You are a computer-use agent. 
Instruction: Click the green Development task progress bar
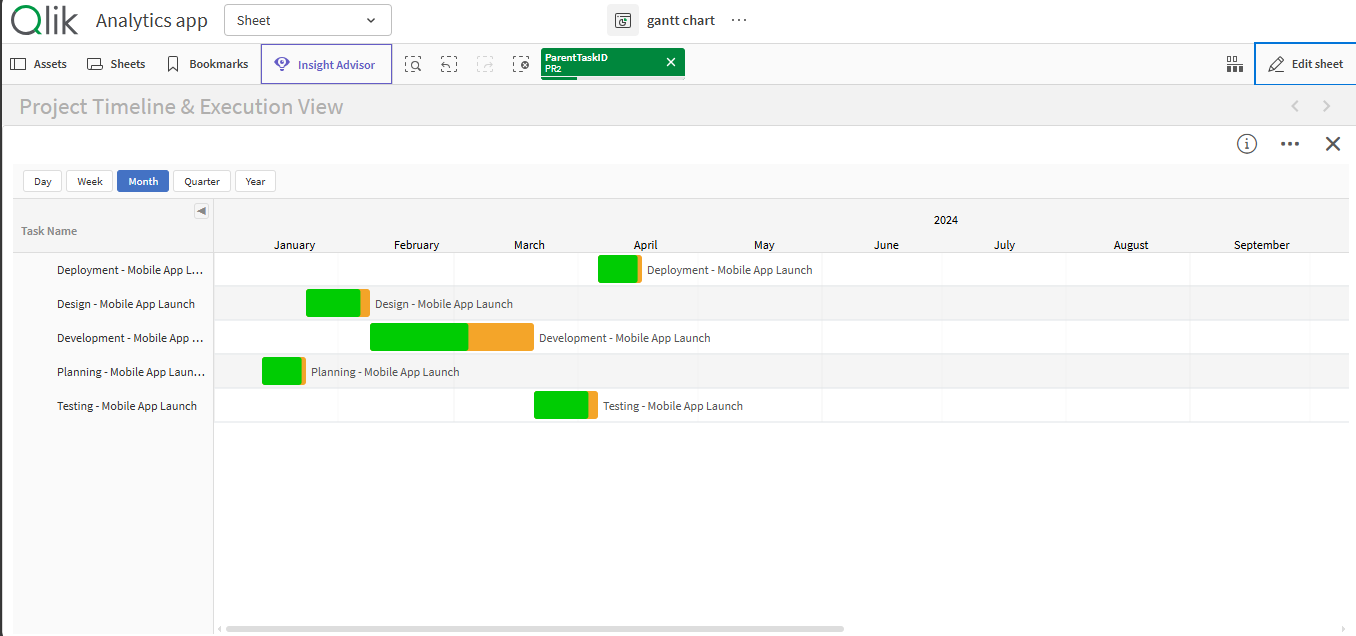click(418, 338)
